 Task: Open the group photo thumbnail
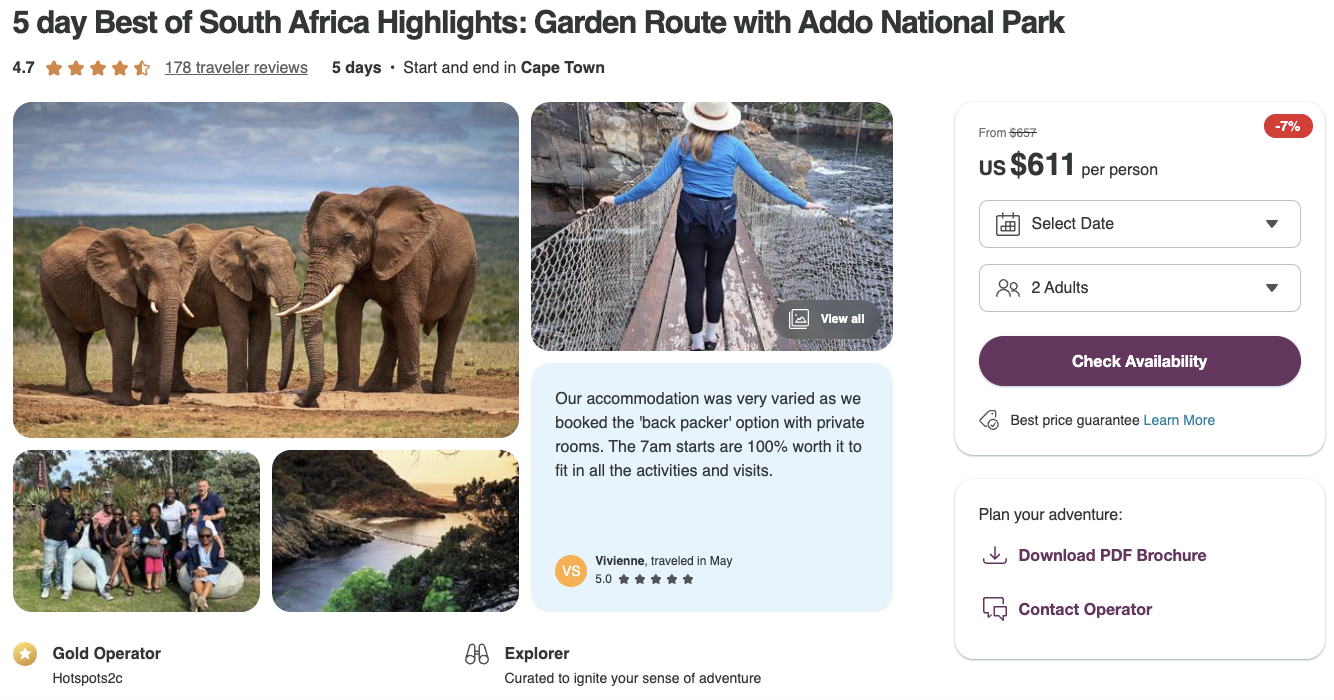tap(136, 531)
